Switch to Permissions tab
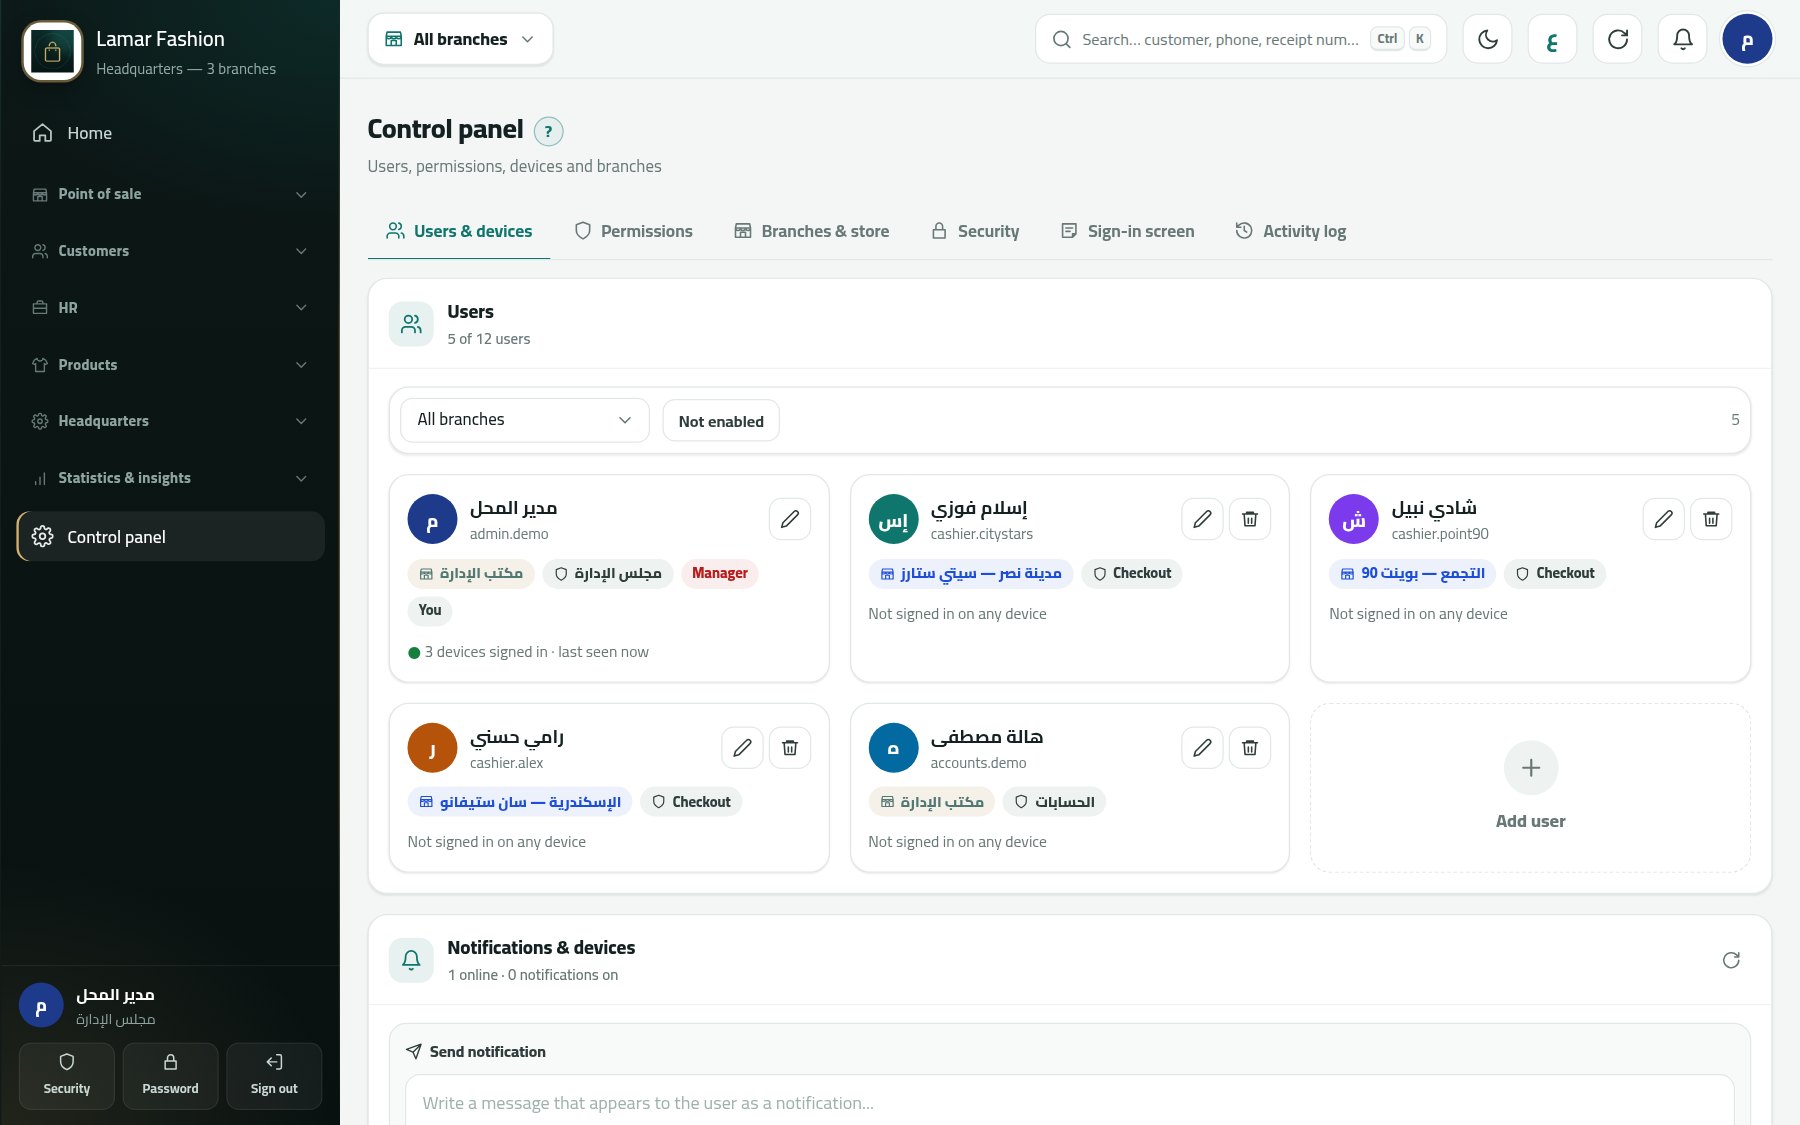This screenshot has height=1125, width=1800. pyautogui.click(x=633, y=231)
